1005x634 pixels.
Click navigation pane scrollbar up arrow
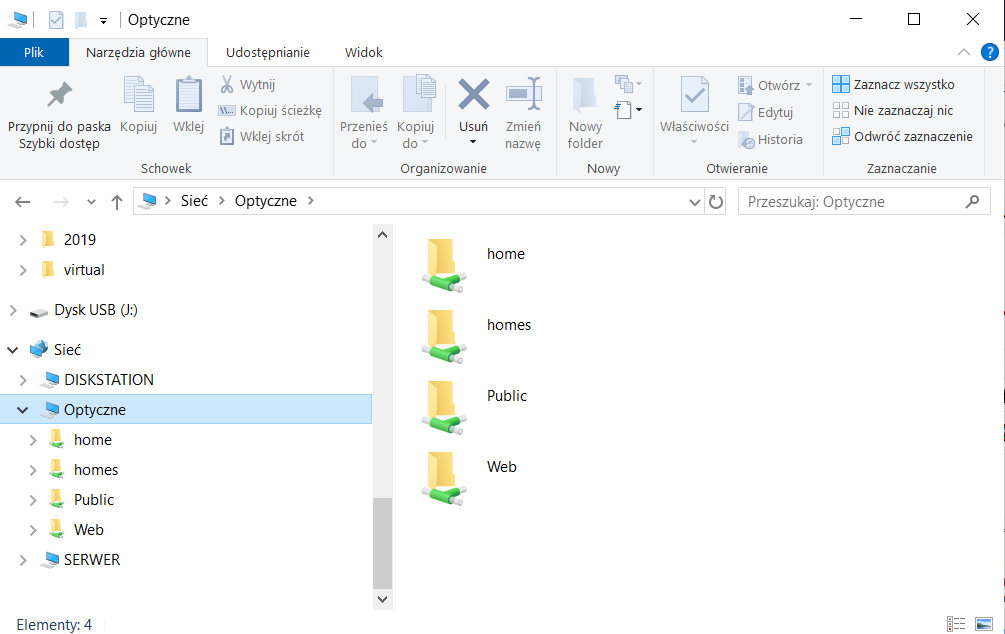[x=383, y=235]
